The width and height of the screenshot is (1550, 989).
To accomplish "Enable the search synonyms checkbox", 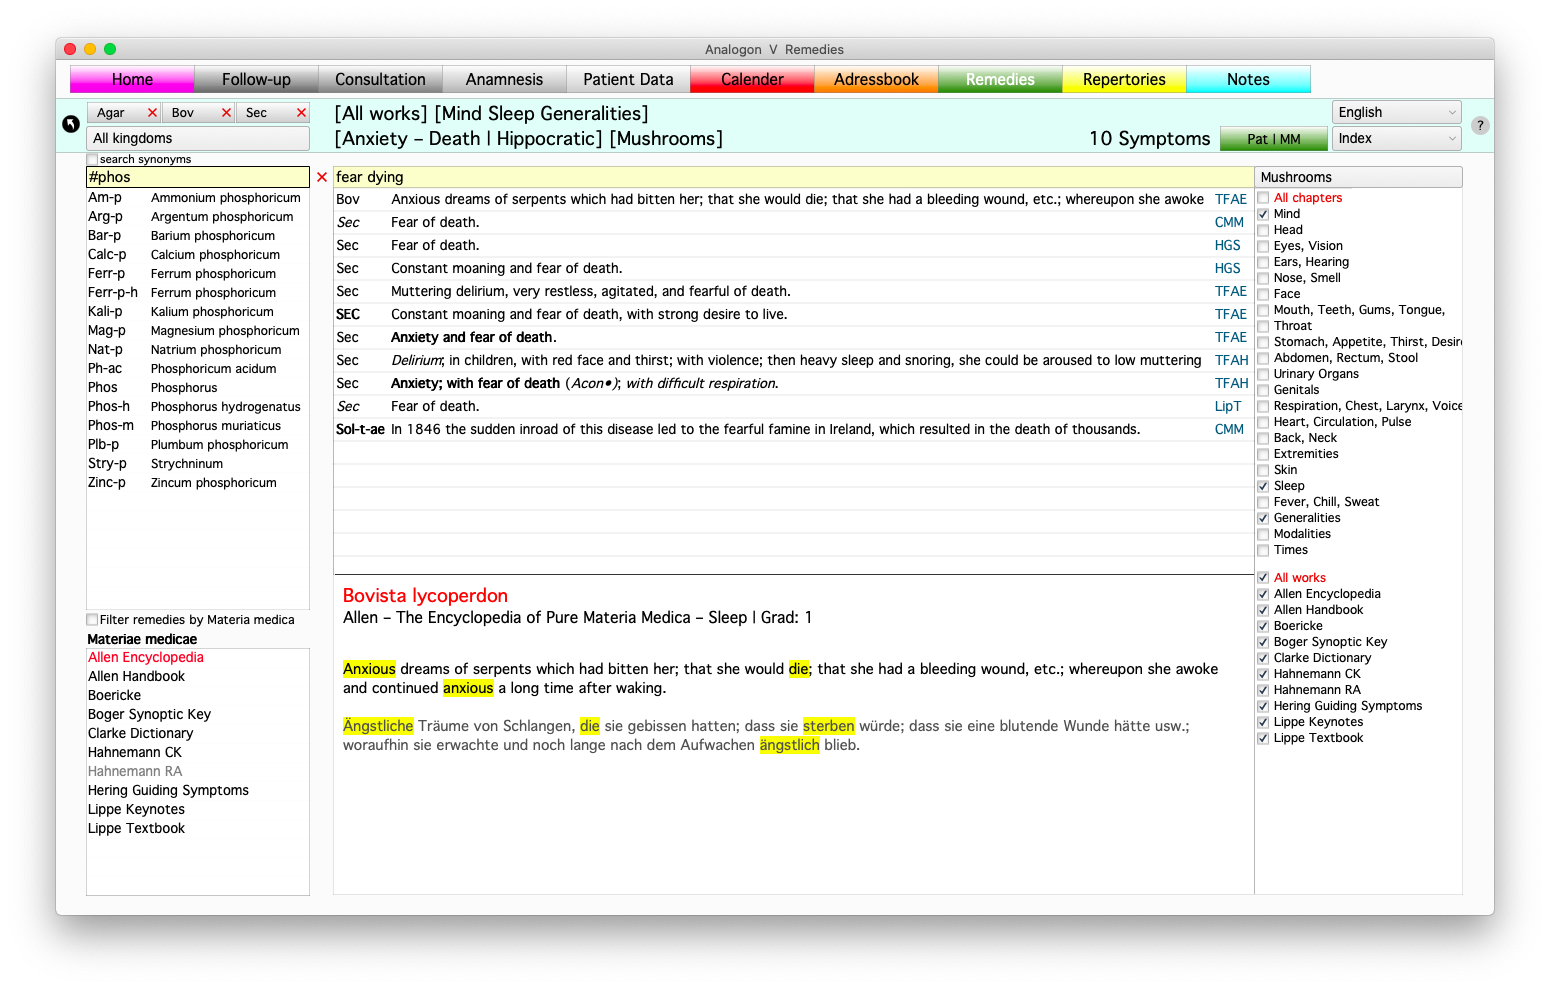I will click(93, 160).
